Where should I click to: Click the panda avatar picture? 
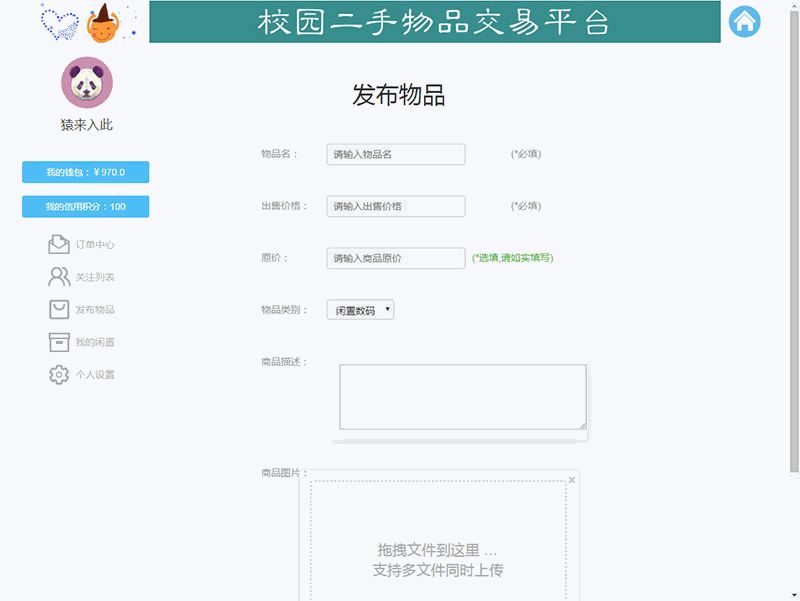coord(87,83)
